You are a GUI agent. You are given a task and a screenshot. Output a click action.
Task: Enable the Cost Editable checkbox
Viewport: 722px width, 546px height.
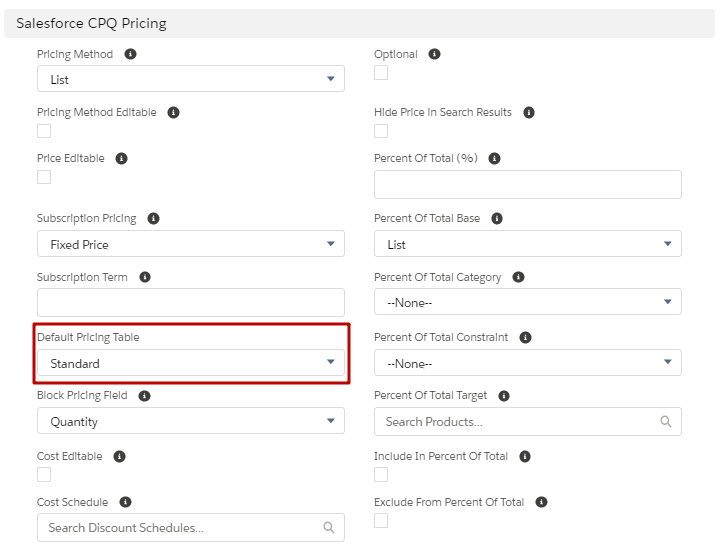[x=44, y=474]
